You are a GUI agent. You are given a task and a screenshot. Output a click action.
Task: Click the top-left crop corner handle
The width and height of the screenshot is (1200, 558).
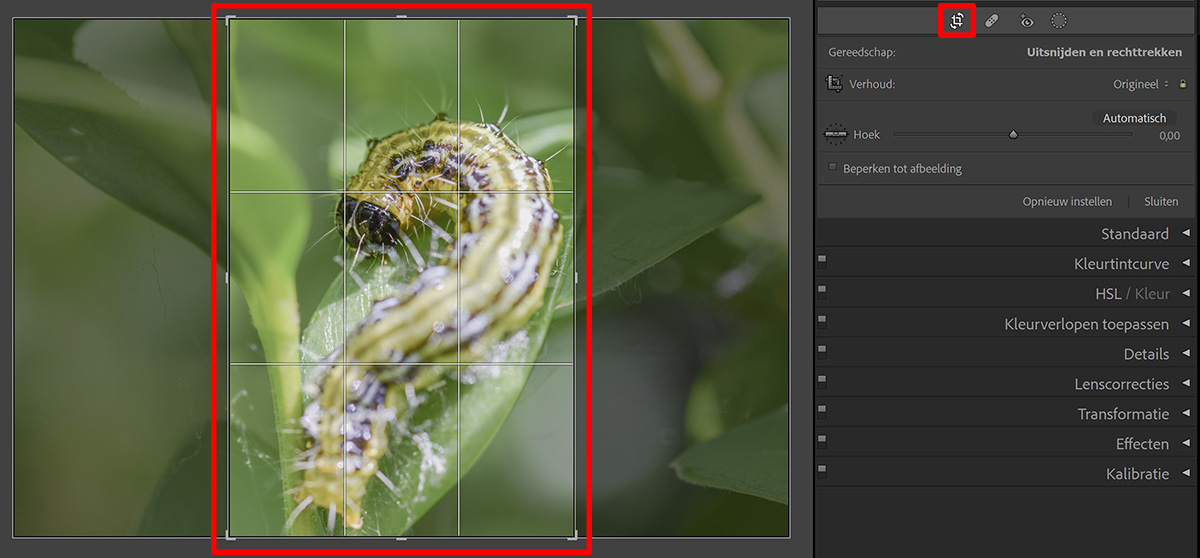click(231, 20)
